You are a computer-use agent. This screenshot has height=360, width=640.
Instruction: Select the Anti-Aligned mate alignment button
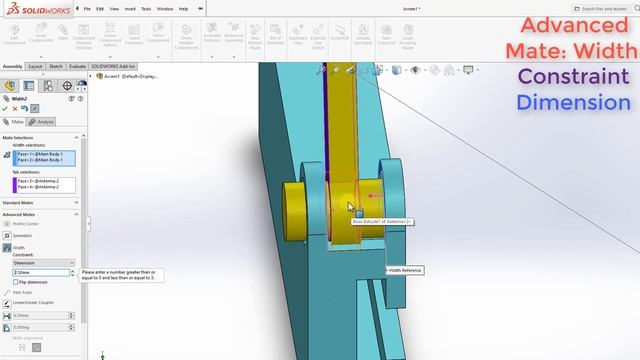tap(36, 347)
